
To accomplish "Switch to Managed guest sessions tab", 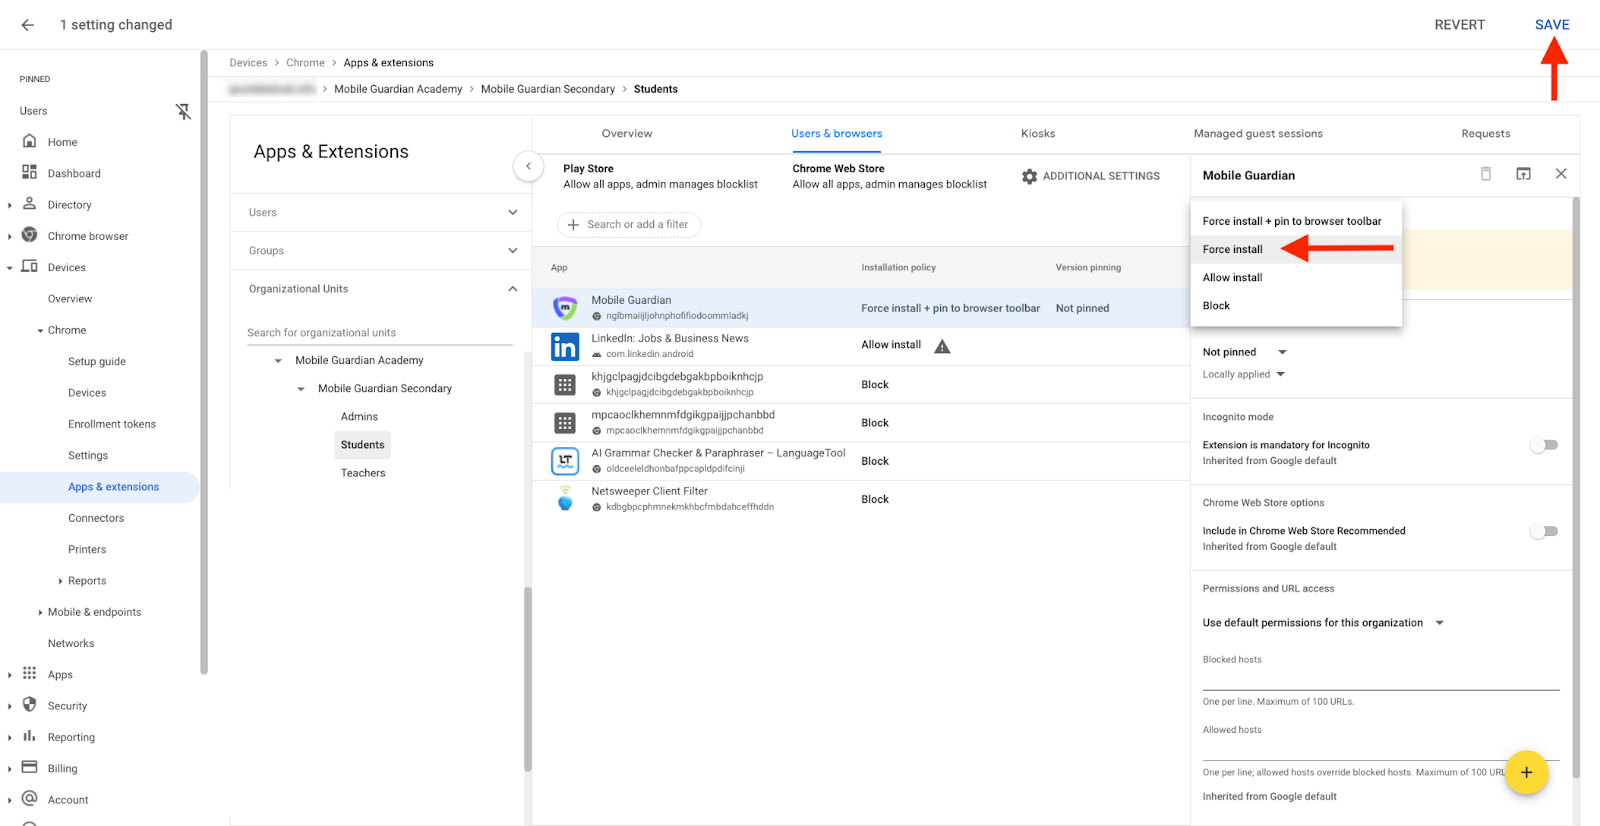I will coord(1258,134).
